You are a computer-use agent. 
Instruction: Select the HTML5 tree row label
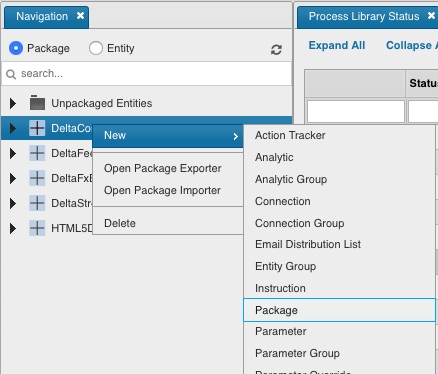coord(72,228)
